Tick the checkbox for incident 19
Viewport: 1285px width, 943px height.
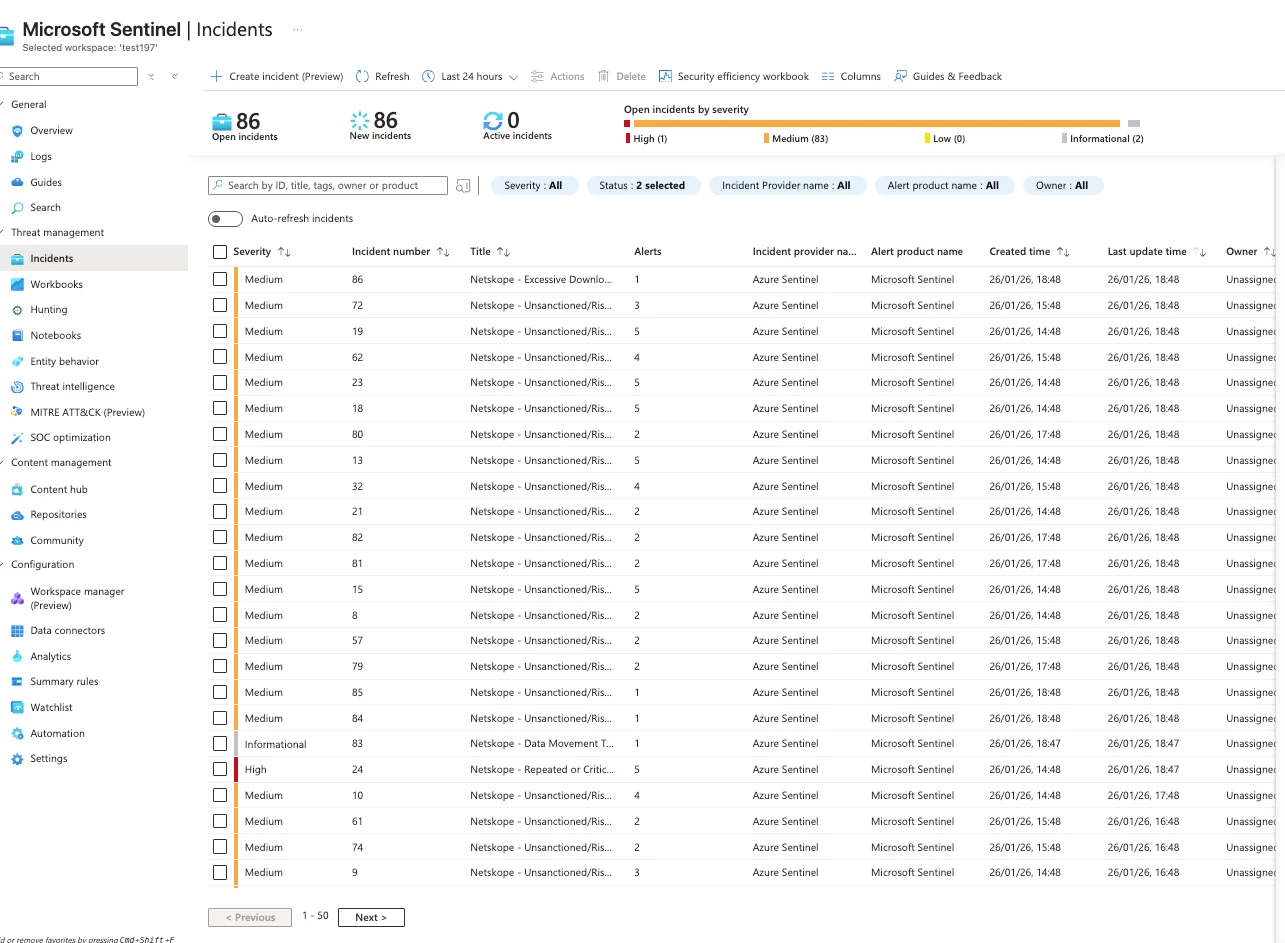[x=220, y=331]
